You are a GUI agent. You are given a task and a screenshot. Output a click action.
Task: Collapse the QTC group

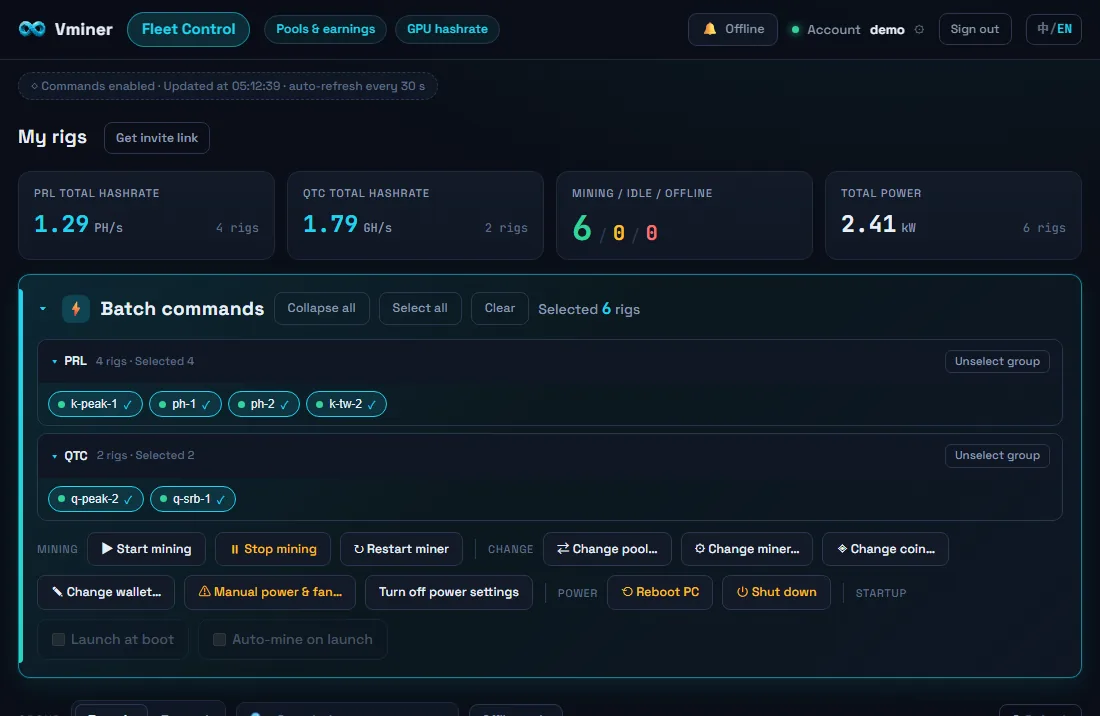click(x=54, y=457)
